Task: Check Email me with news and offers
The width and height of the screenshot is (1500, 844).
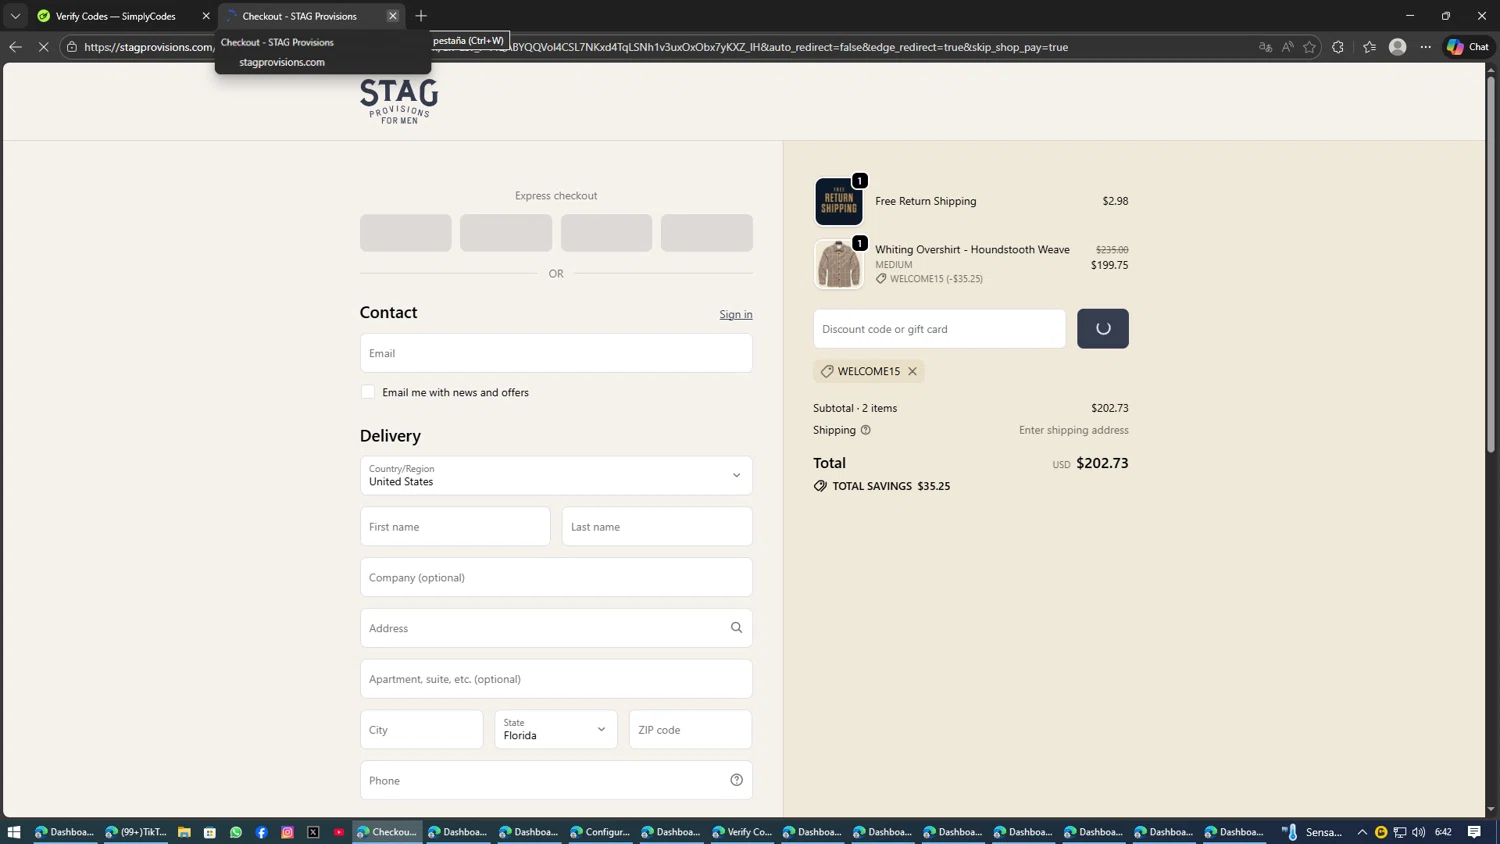Action: [368, 392]
